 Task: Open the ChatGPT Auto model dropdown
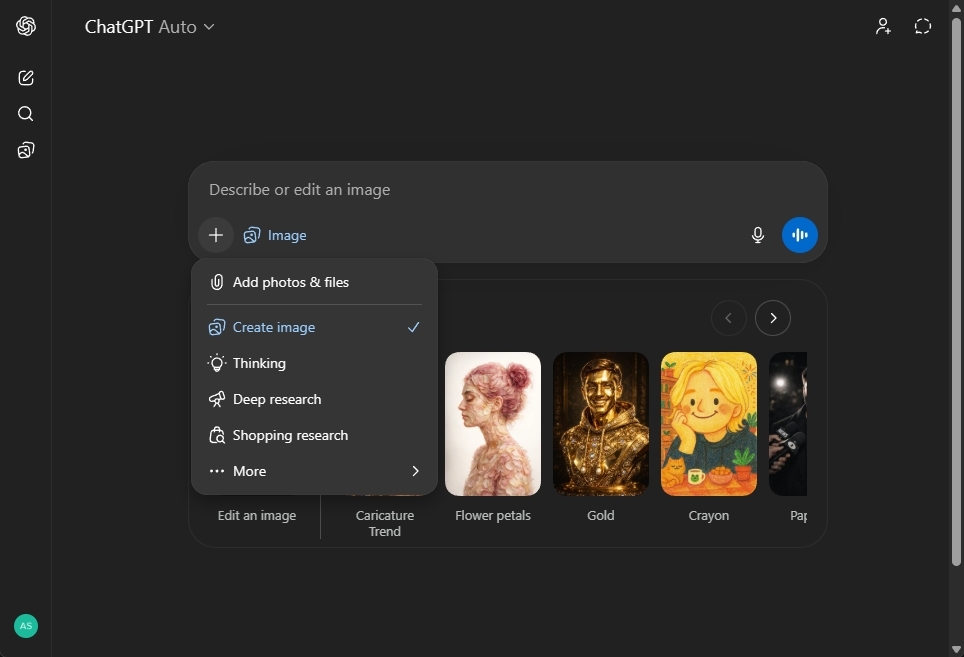pyautogui.click(x=150, y=27)
